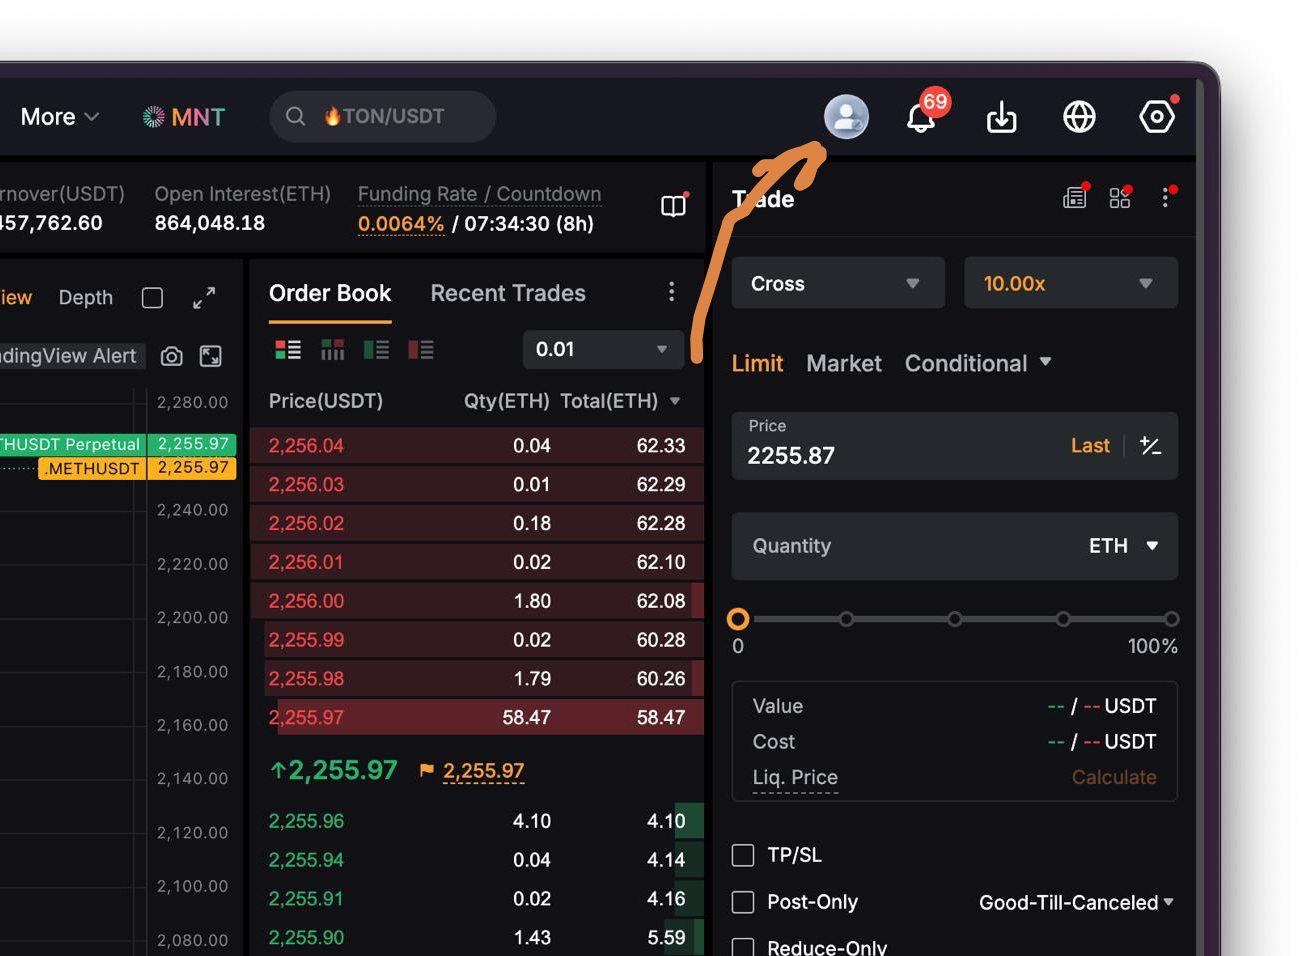1311x956 pixels.
Task: Click the green last price 2,255.97
Action: click(x=334, y=770)
